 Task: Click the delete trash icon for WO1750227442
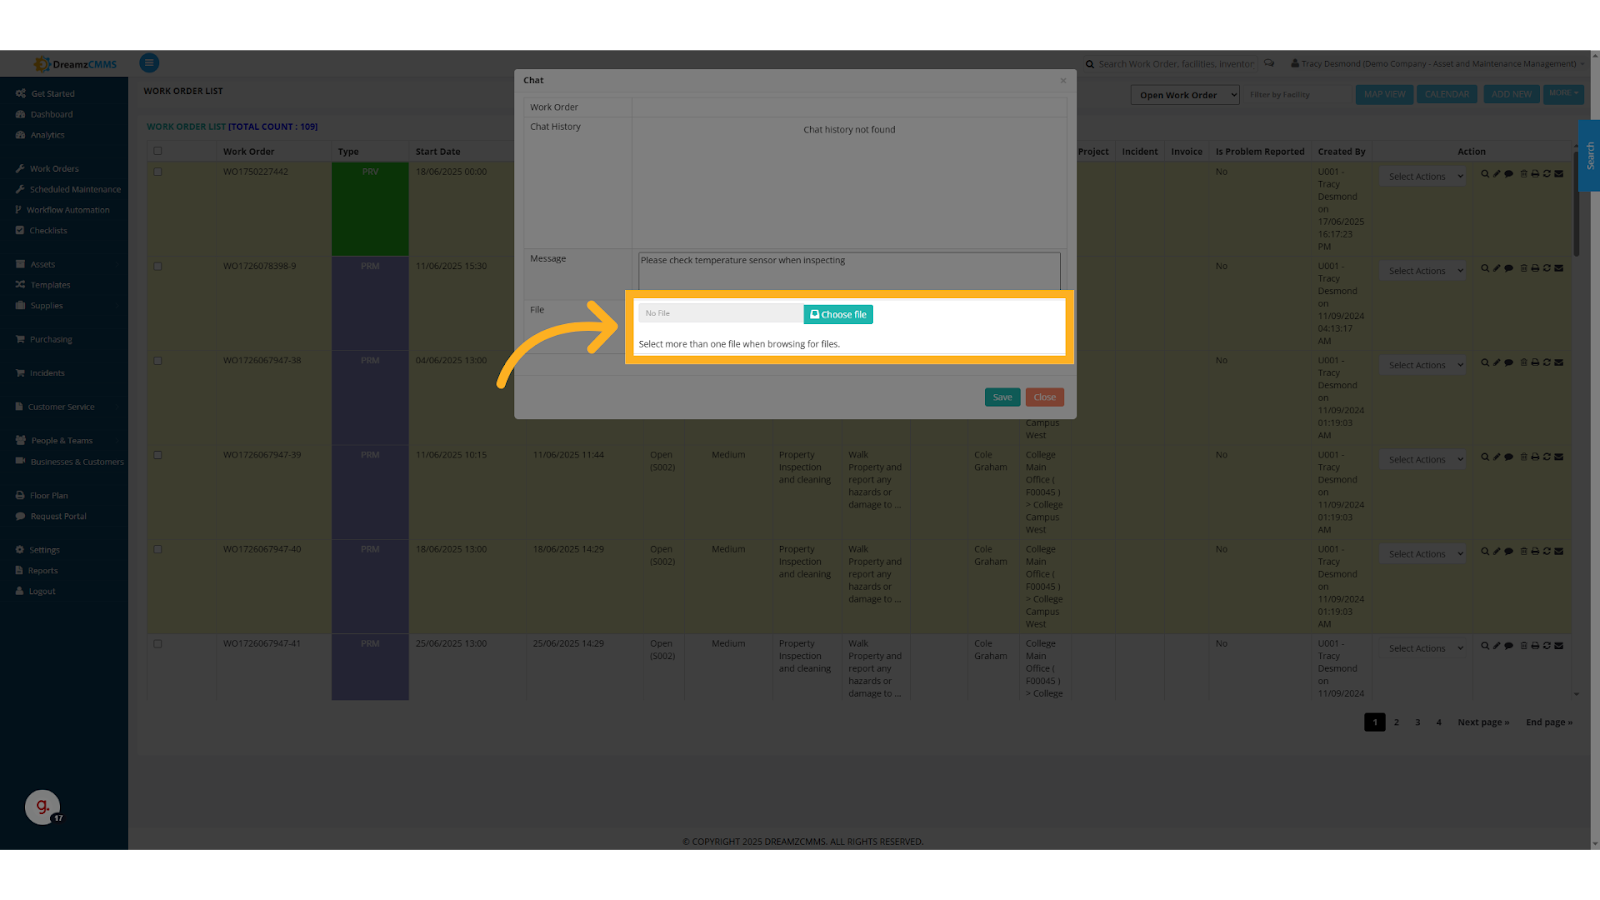tap(1524, 174)
